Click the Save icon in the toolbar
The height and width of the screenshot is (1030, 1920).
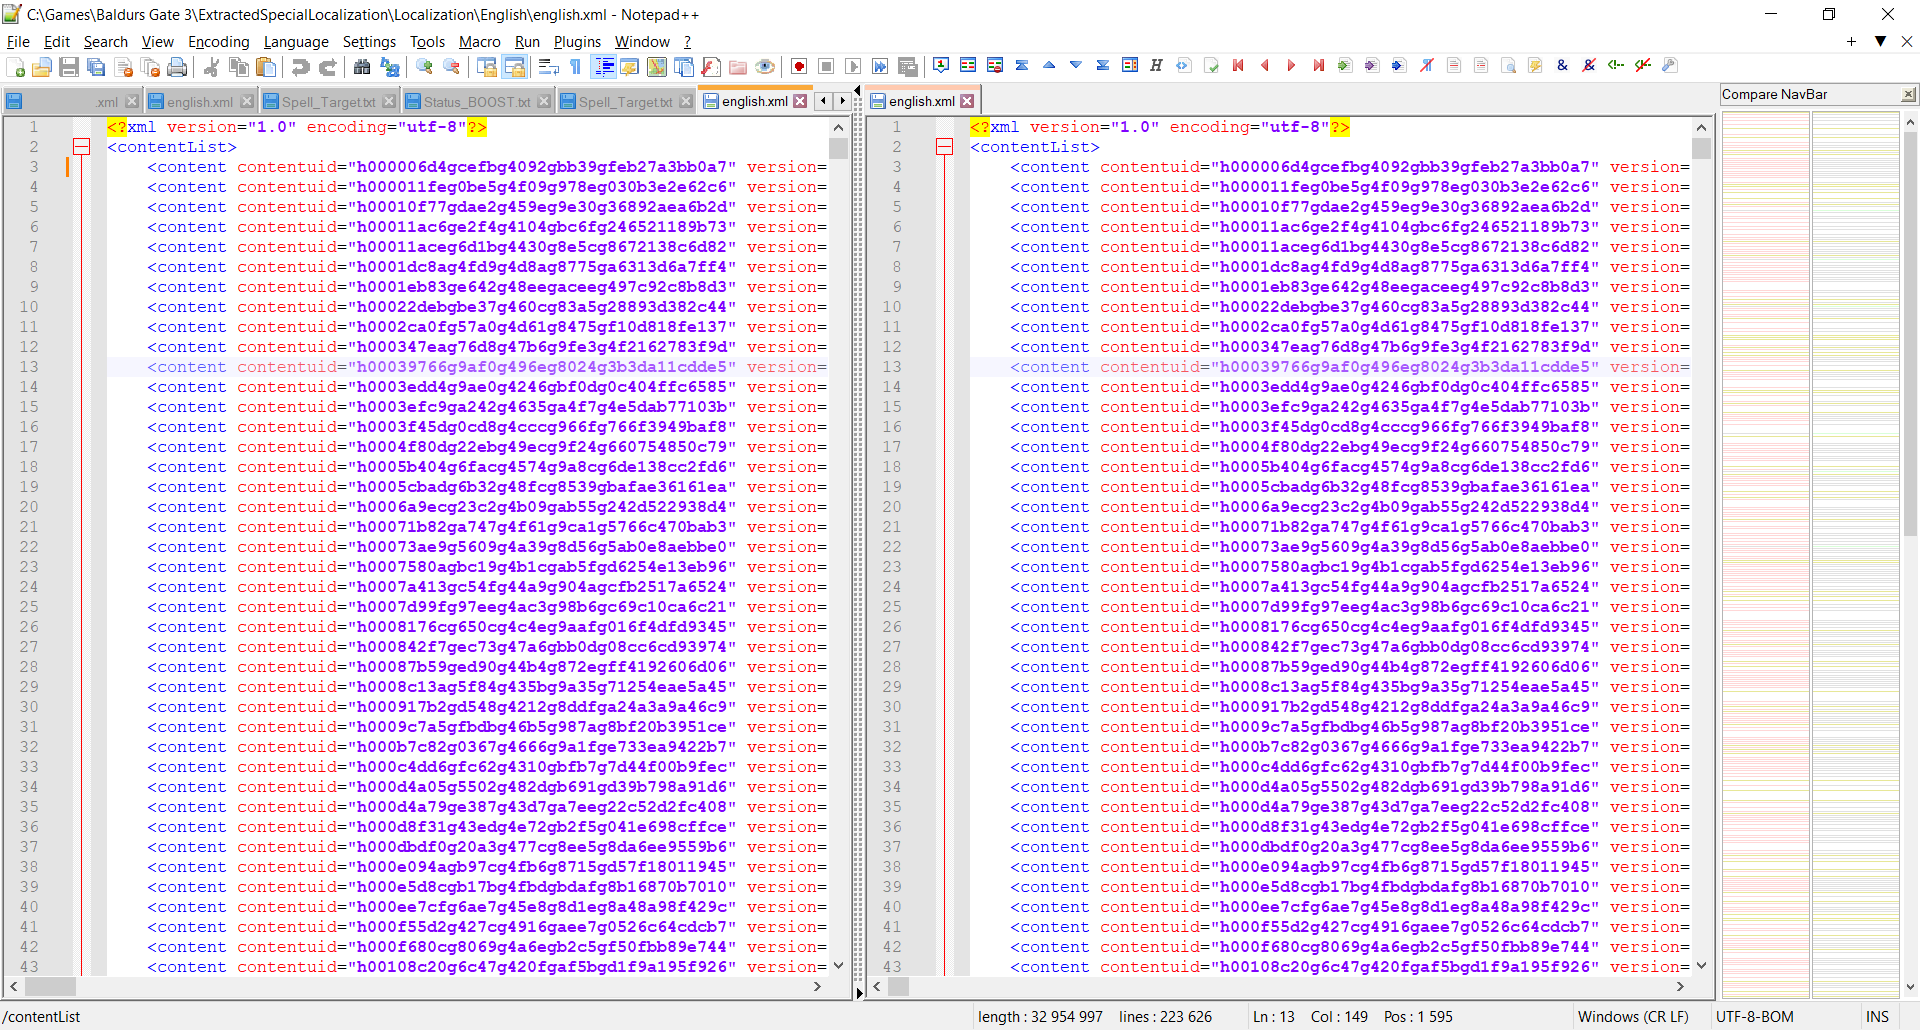click(69, 67)
